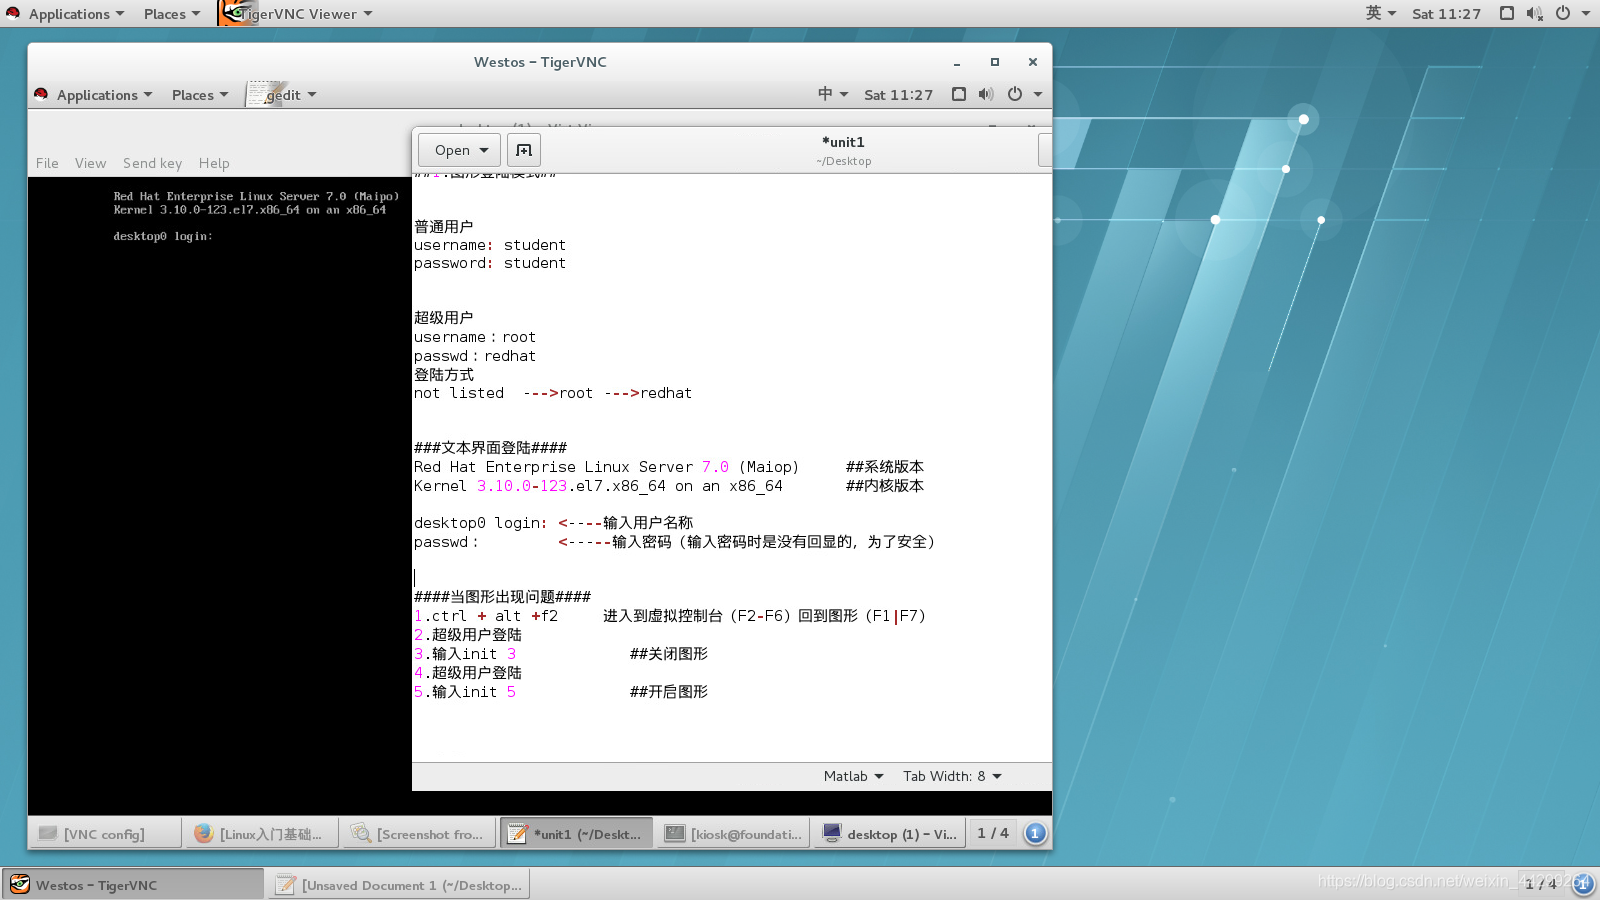Switch to Screenshot taskbar window

pos(418,834)
